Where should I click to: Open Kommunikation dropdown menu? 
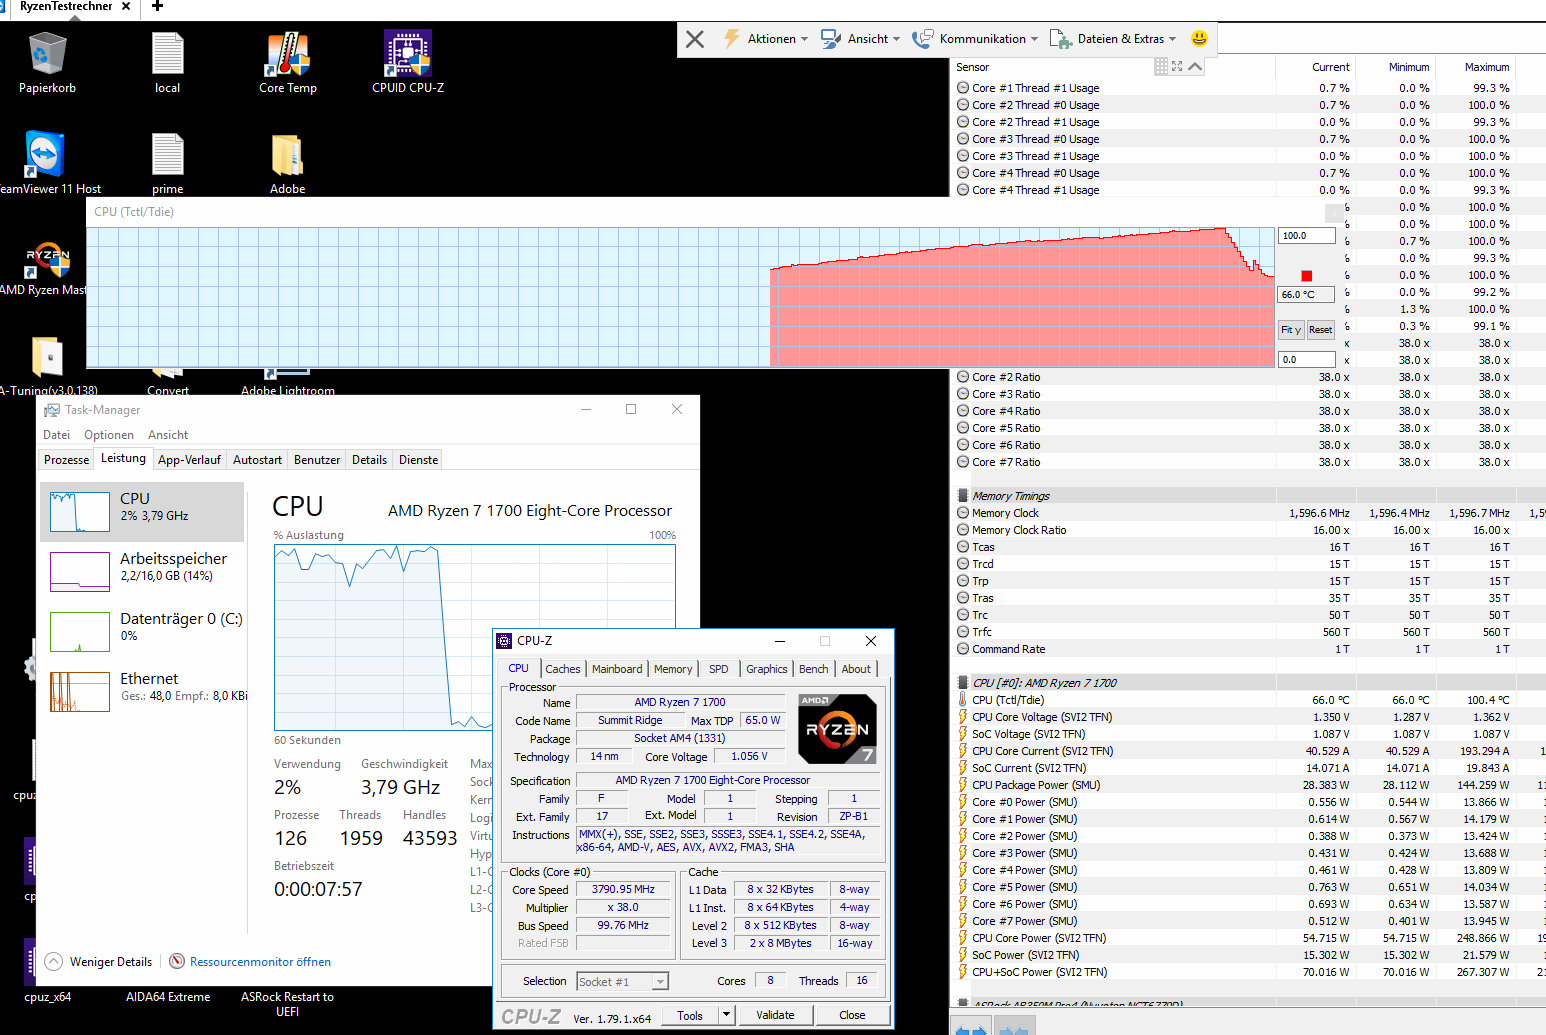point(975,39)
